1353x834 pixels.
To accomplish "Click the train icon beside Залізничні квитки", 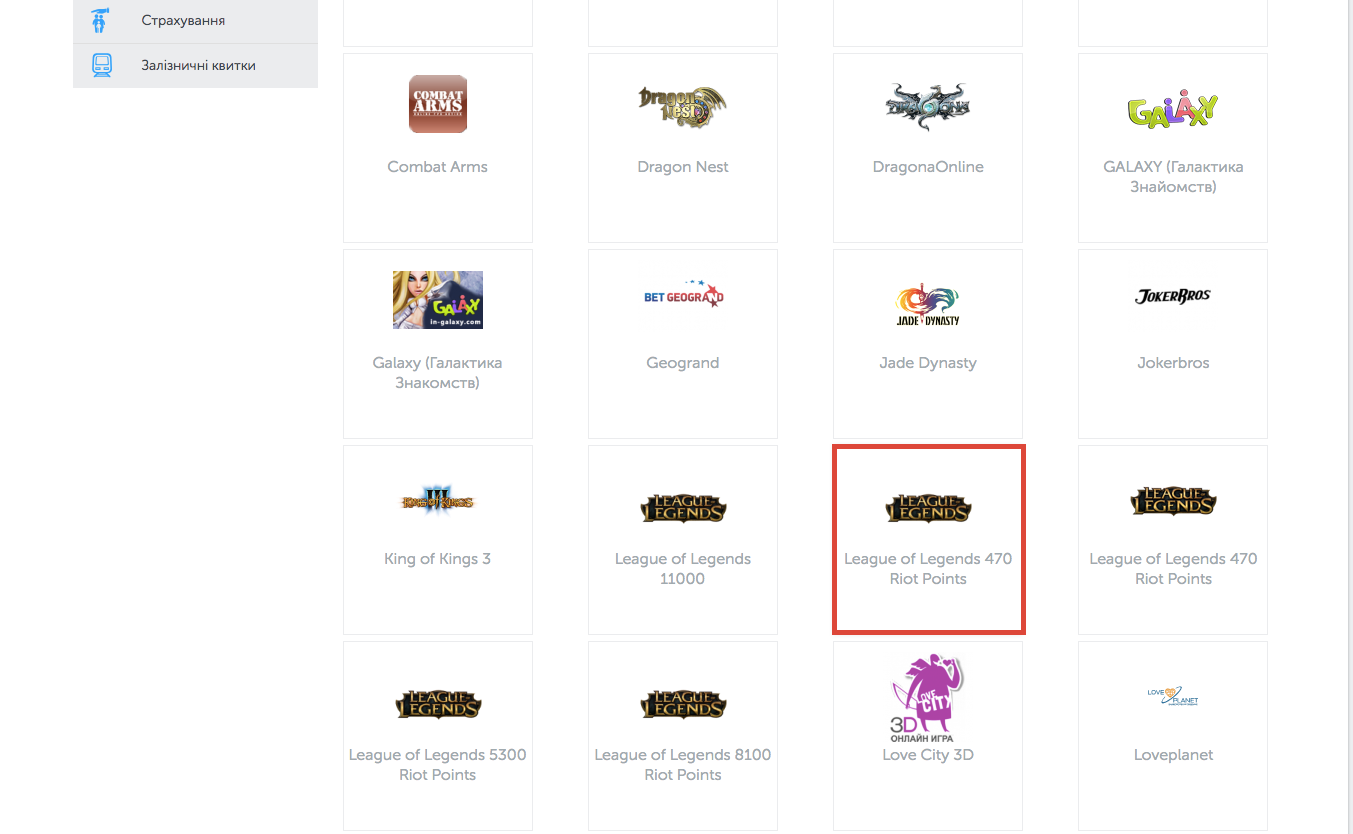I will coord(101,65).
